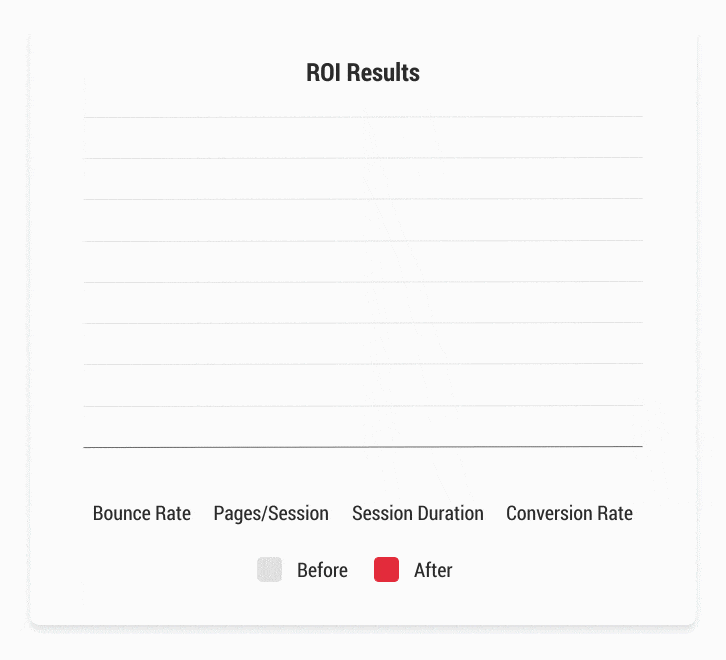
Task: Click the page background outside the chart card
Action: click(x=363, y=646)
